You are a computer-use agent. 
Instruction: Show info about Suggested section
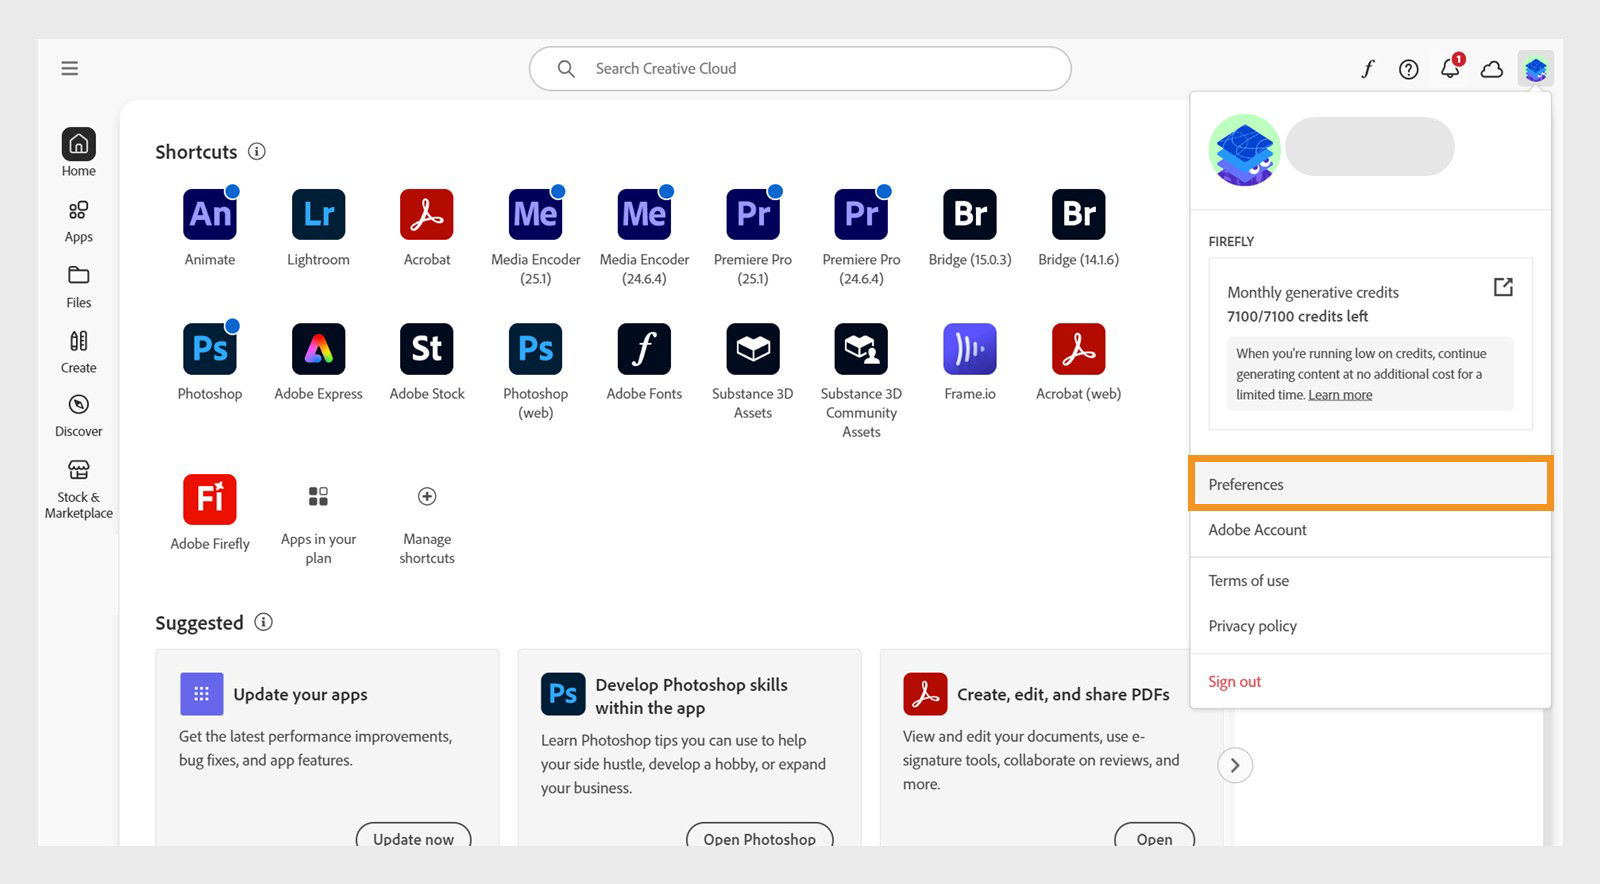(x=264, y=622)
